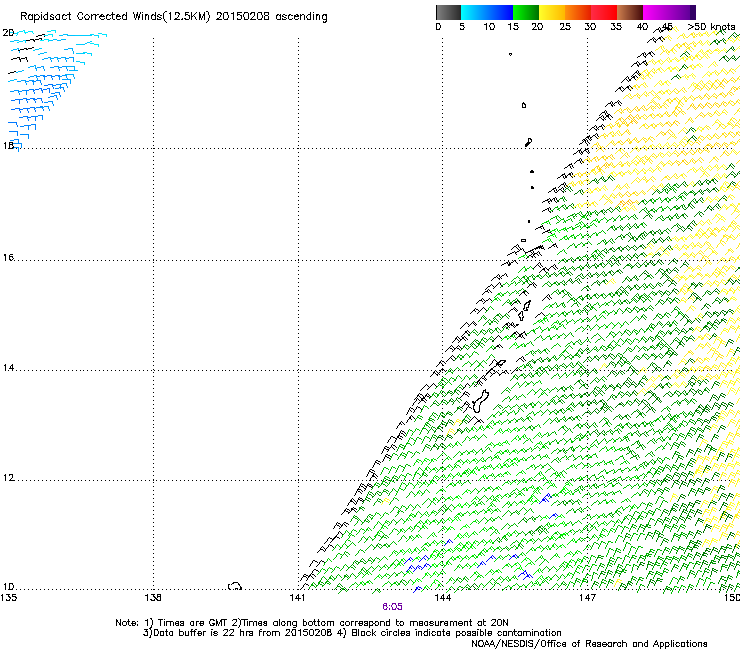This screenshot has height=650, width=740.
Task: Click the 'Note: 1) Times are GMT' line
Action: (312, 623)
